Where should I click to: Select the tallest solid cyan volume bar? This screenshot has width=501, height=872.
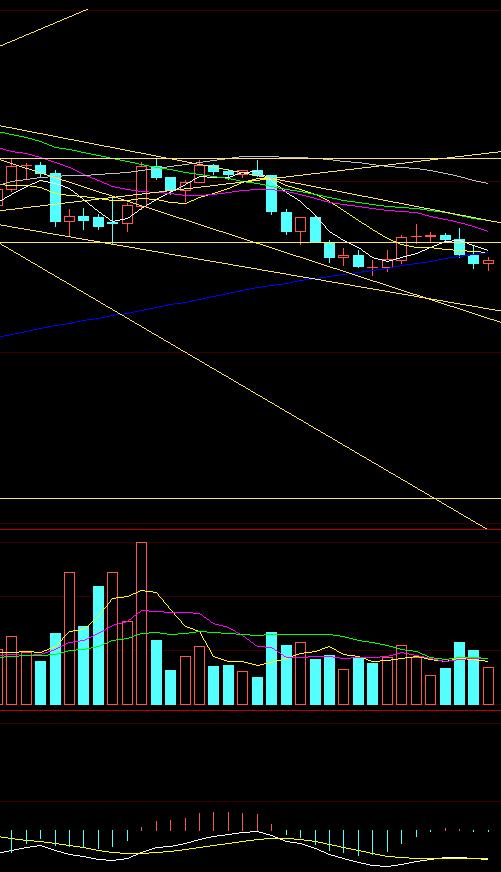pyautogui.click(x=98, y=645)
